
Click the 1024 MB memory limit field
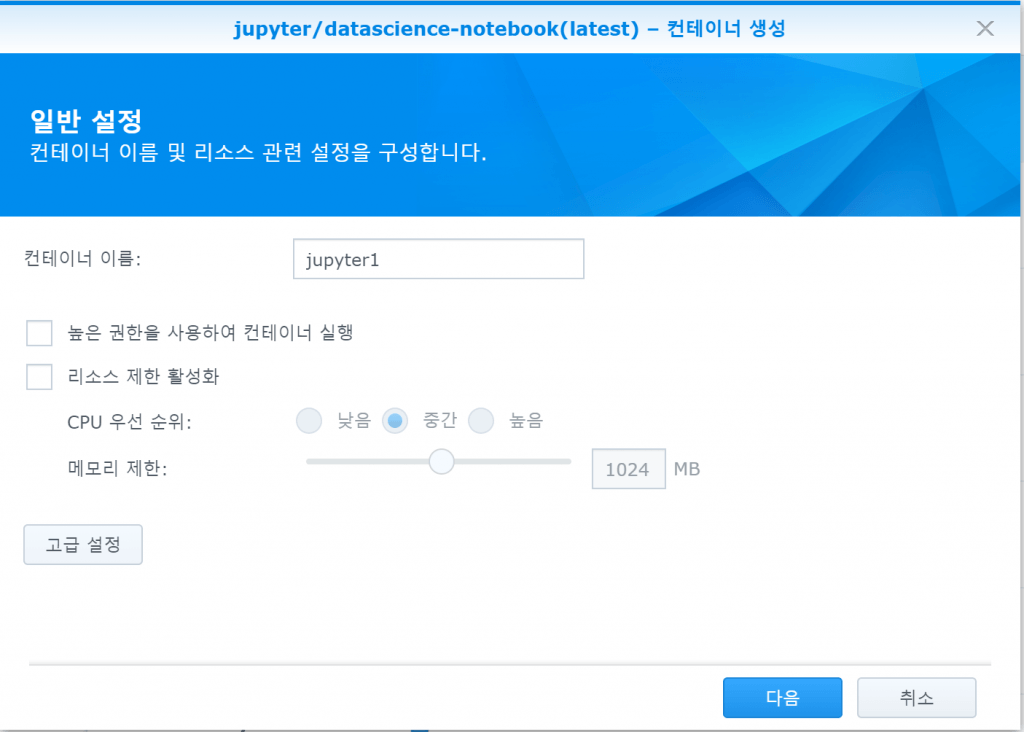point(628,469)
